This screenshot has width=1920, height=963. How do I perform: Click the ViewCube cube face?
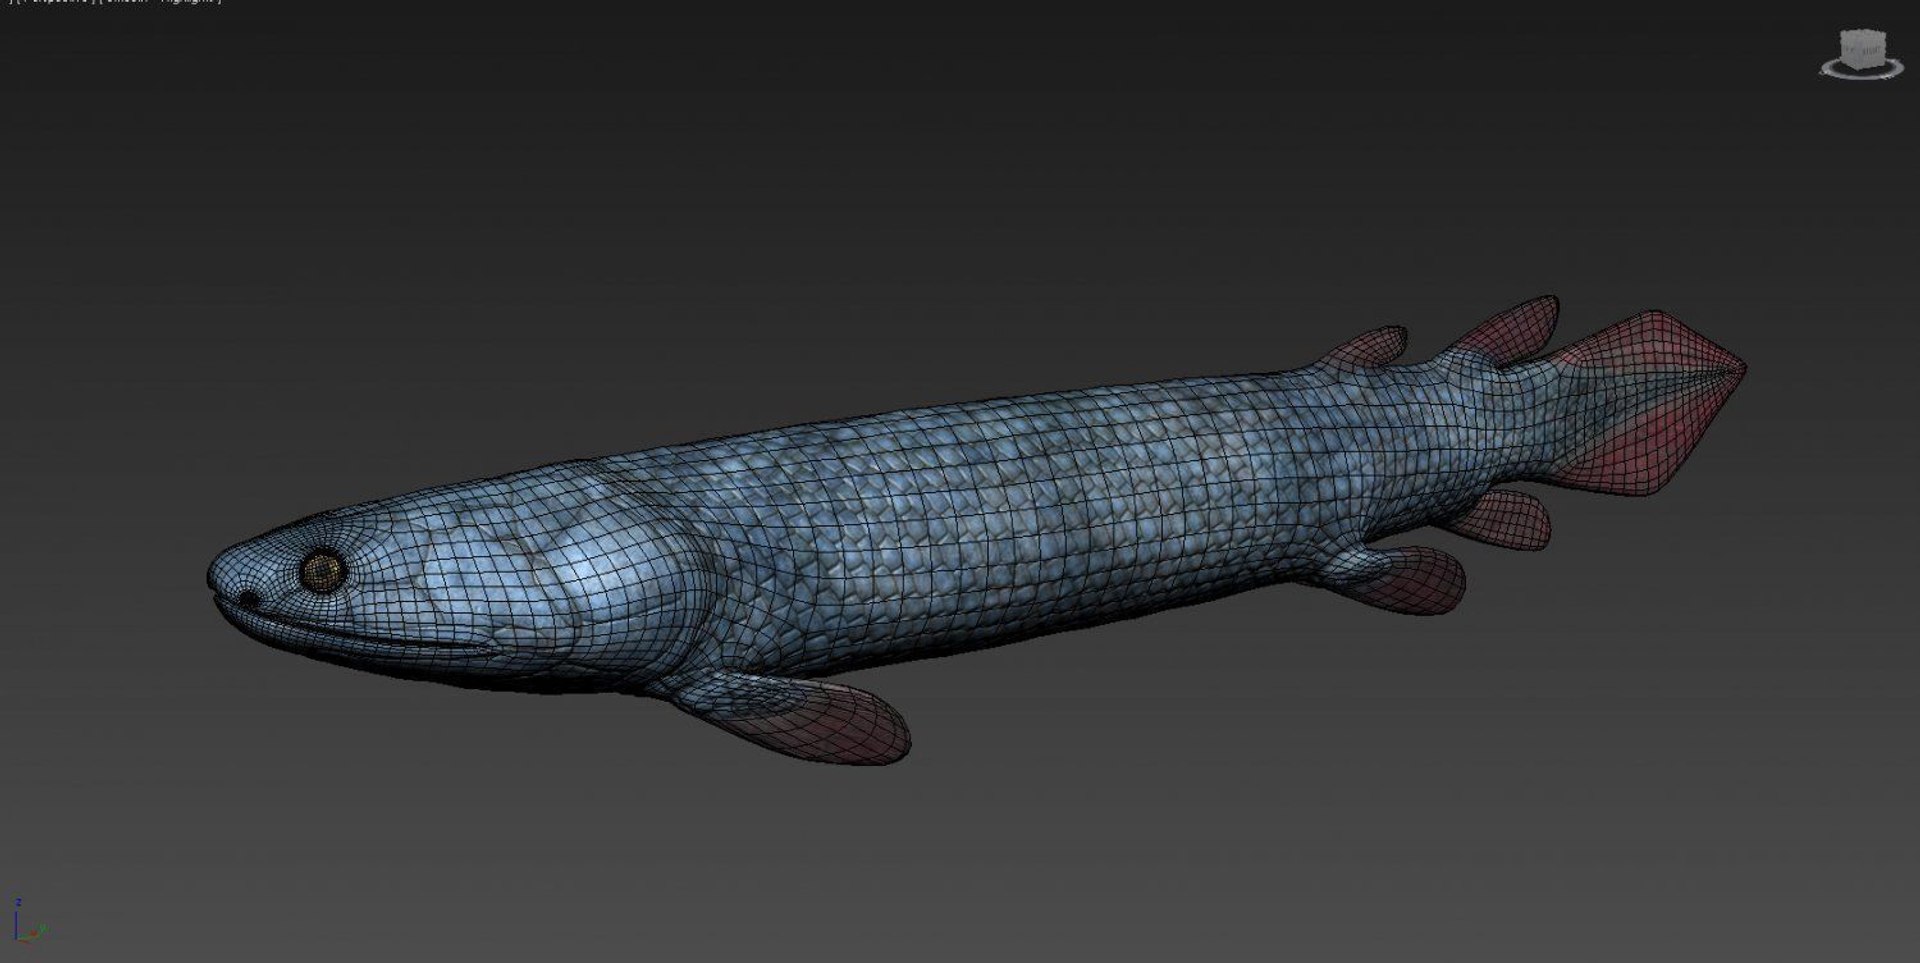1862,47
